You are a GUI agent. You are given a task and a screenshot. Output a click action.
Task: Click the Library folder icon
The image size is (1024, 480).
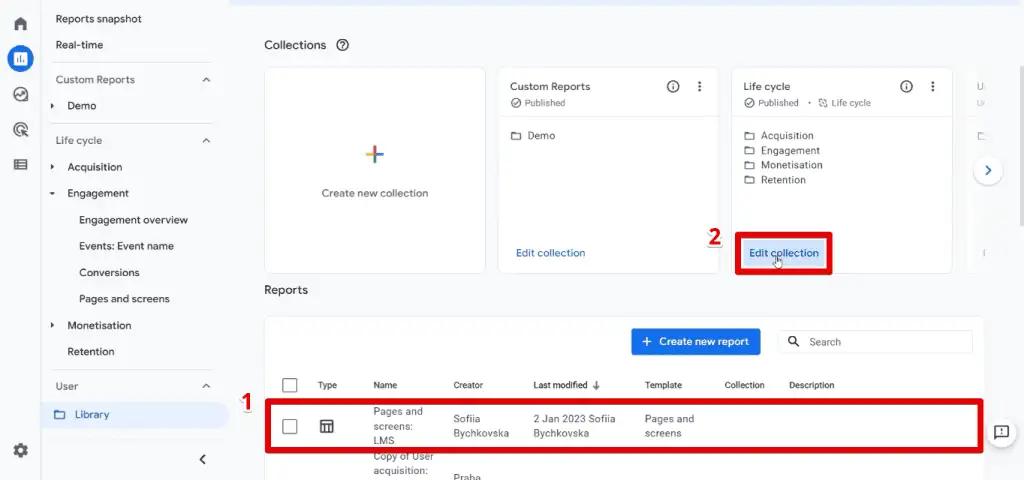pos(59,415)
